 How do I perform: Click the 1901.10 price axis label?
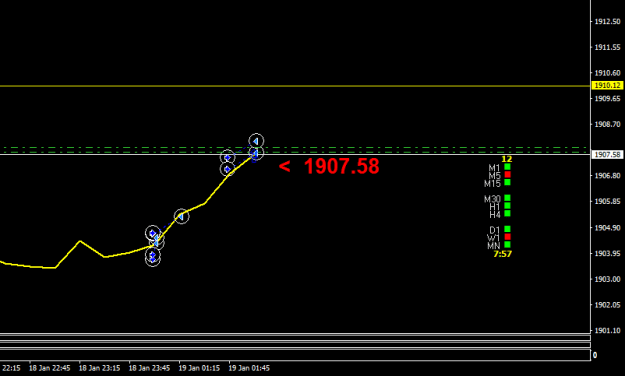(607, 331)
